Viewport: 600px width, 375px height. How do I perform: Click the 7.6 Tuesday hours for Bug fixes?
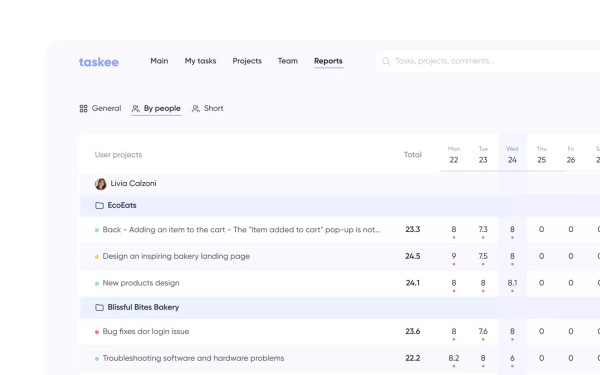pyautogui.click(x=483, y=331)
